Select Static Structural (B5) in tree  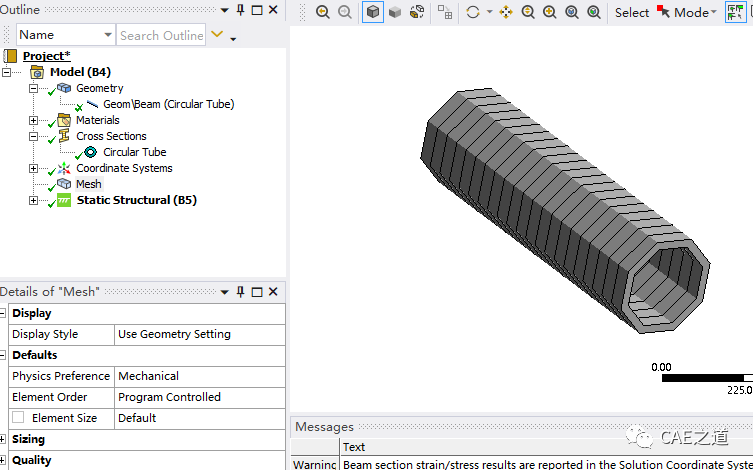[136, 200]
